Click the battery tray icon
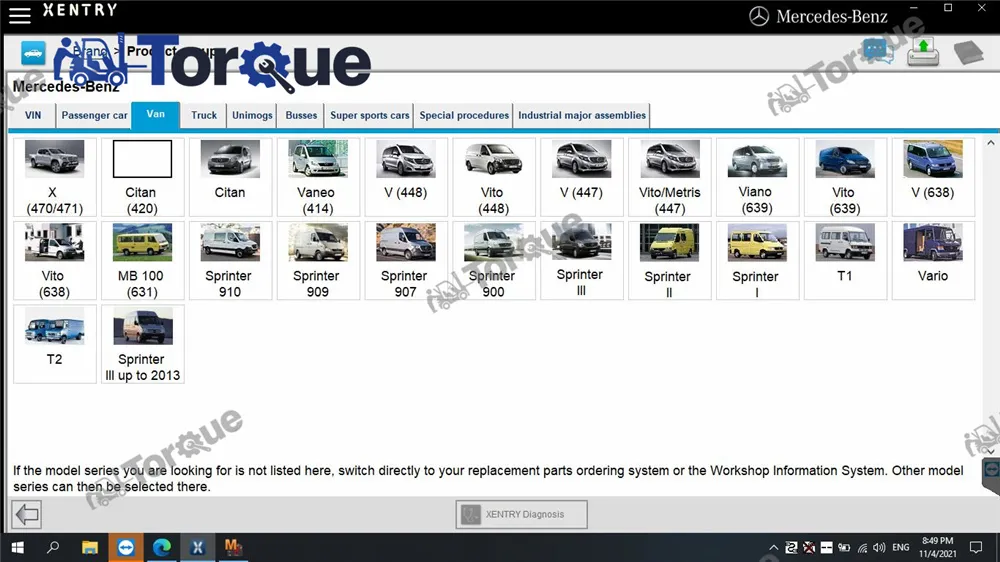 844,547
